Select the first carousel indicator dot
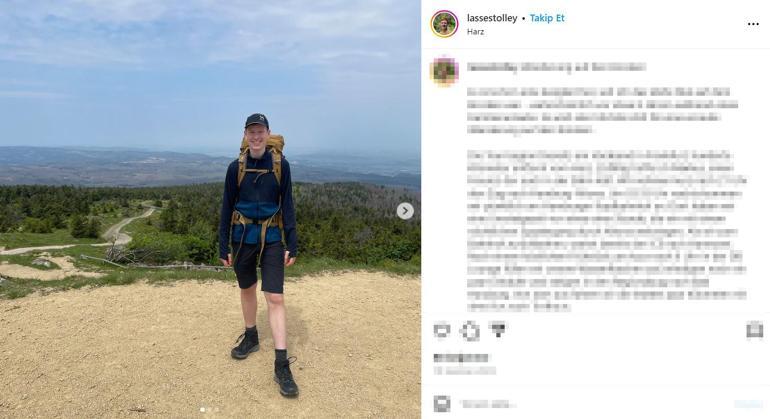Screen dimensions: 770x419 tap(203, 410)
